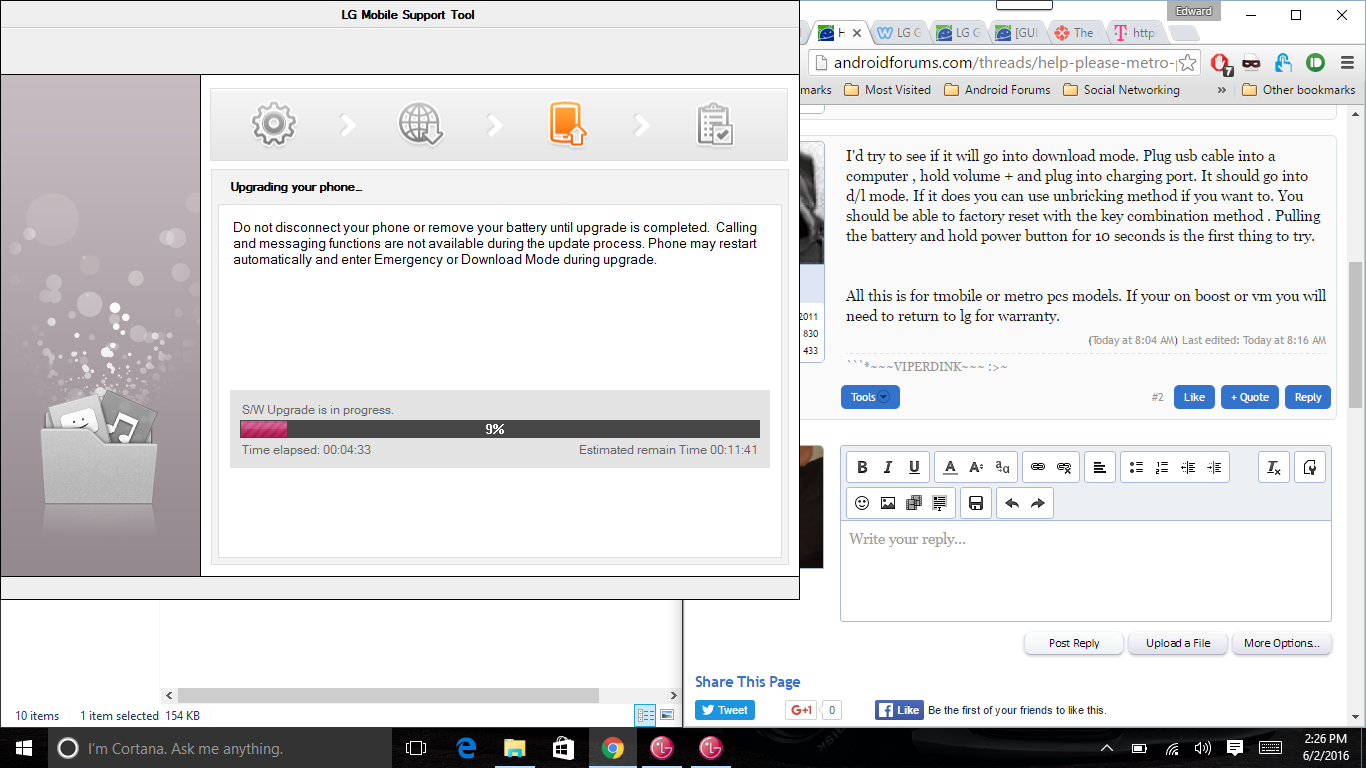Toggle underline formatting in the editor
The height and width of the screenshot is (768, 1366).
coord(914,467)
